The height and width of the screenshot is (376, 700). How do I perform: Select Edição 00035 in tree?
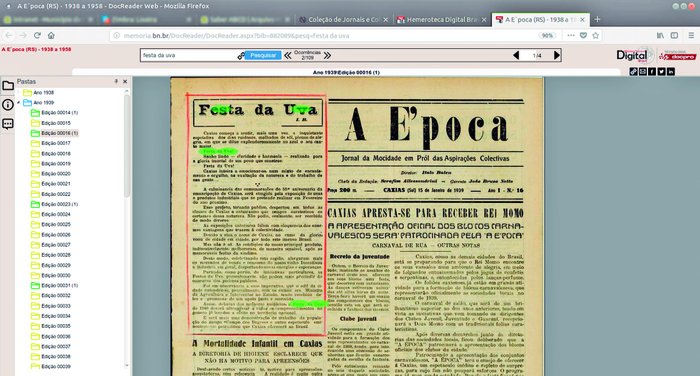[x=56, y=326]
